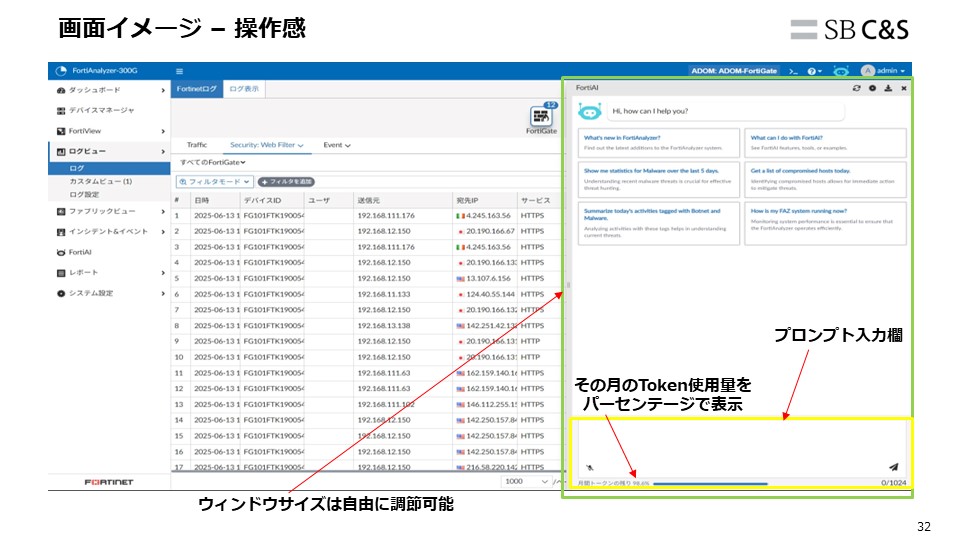Viewport: 960px width, 540px height.
Task: Click the refresh icon in FortiAI panel
Action: tap(856, 89)
